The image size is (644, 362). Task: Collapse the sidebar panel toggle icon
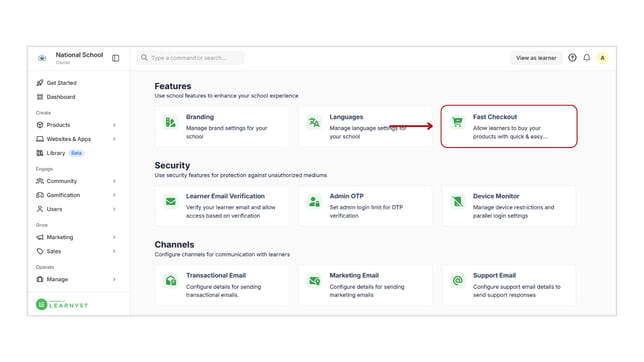point(115,58)
